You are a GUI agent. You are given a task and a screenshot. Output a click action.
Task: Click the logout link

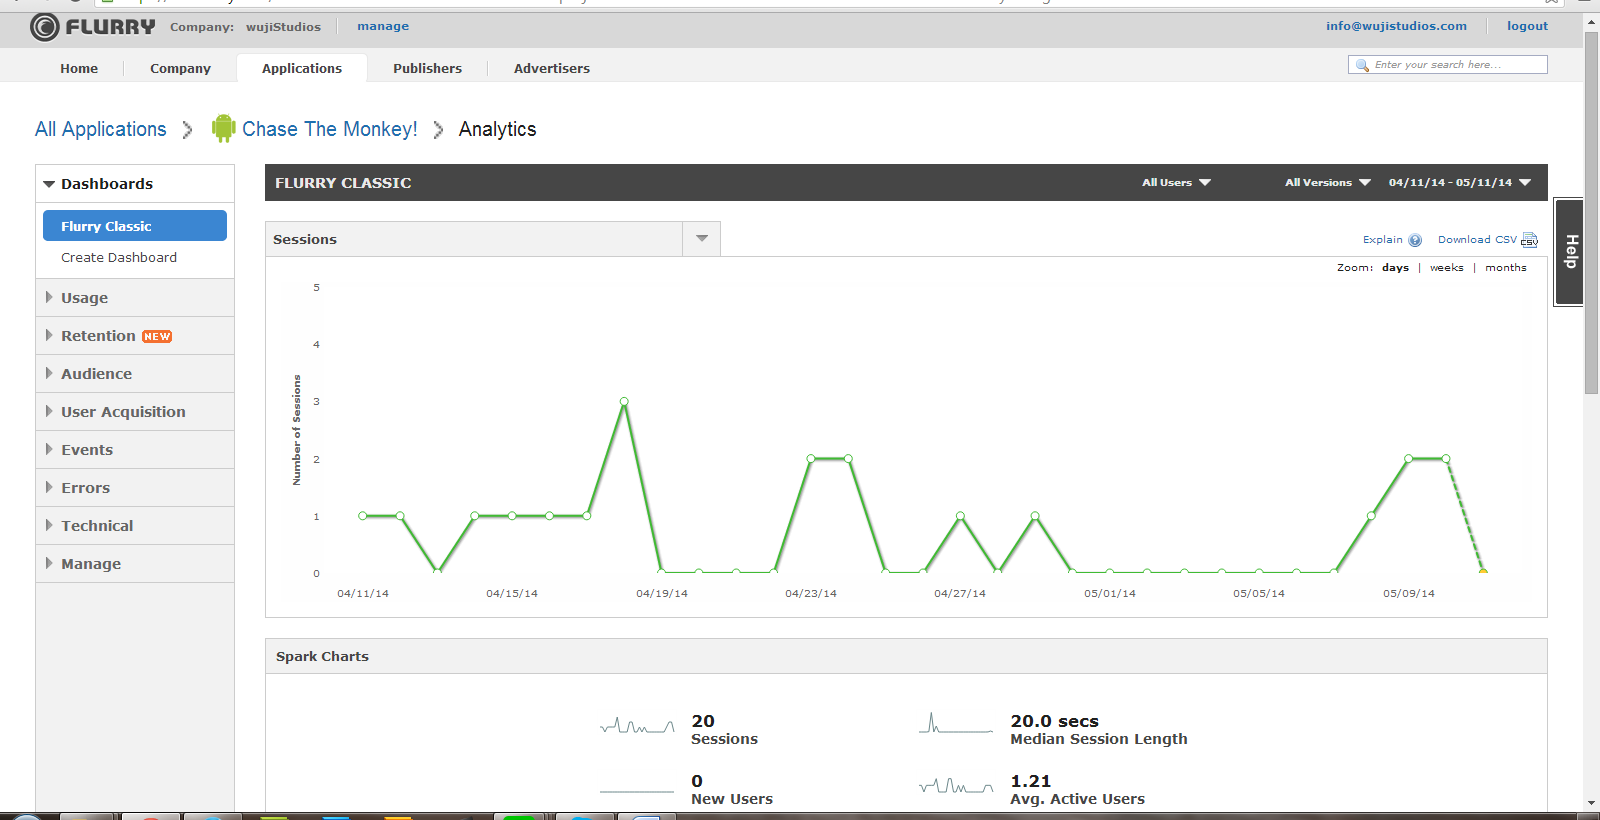pyautogui.click(x=1527, y=26)
